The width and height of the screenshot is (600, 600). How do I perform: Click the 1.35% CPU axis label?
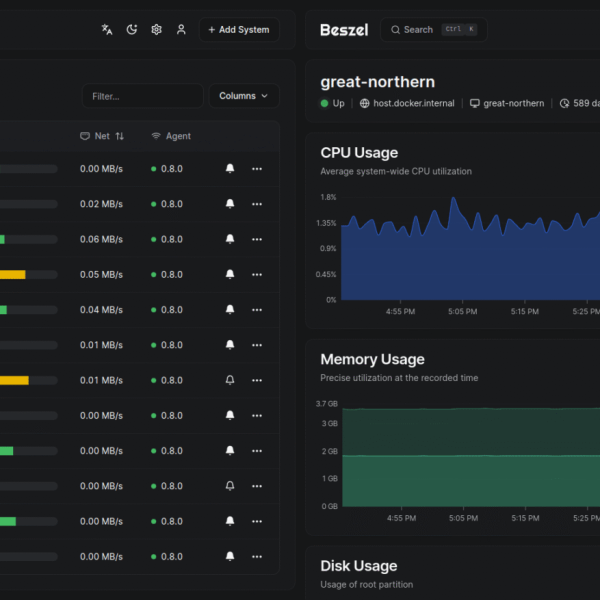[326, 223]
